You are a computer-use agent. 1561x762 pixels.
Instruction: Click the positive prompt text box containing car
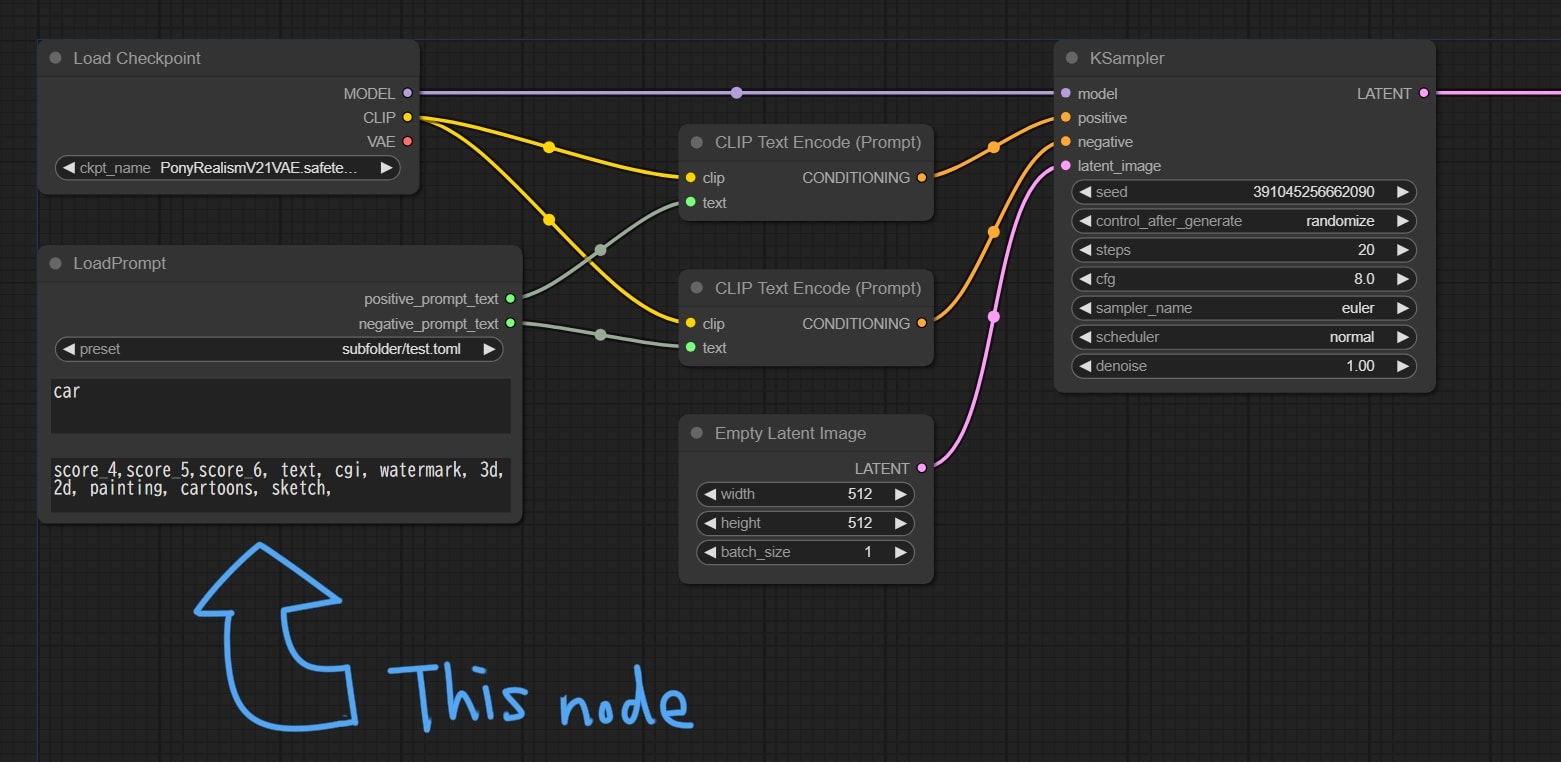281,406
